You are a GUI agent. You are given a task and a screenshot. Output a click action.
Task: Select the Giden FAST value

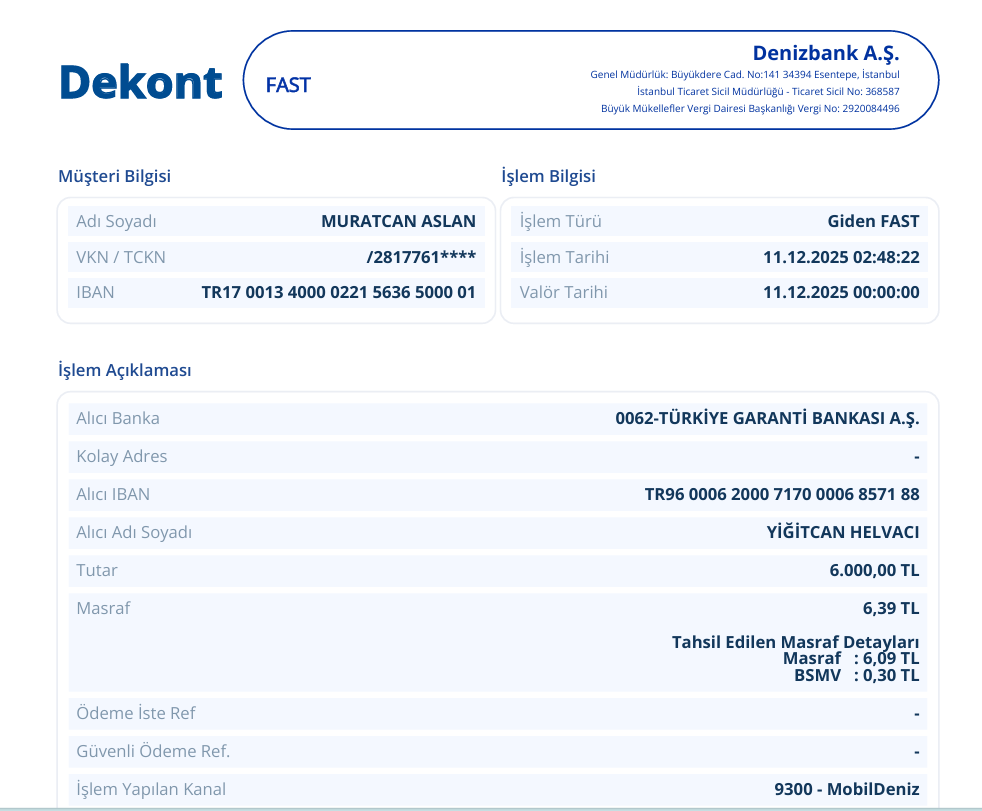(x=873, y=221)
